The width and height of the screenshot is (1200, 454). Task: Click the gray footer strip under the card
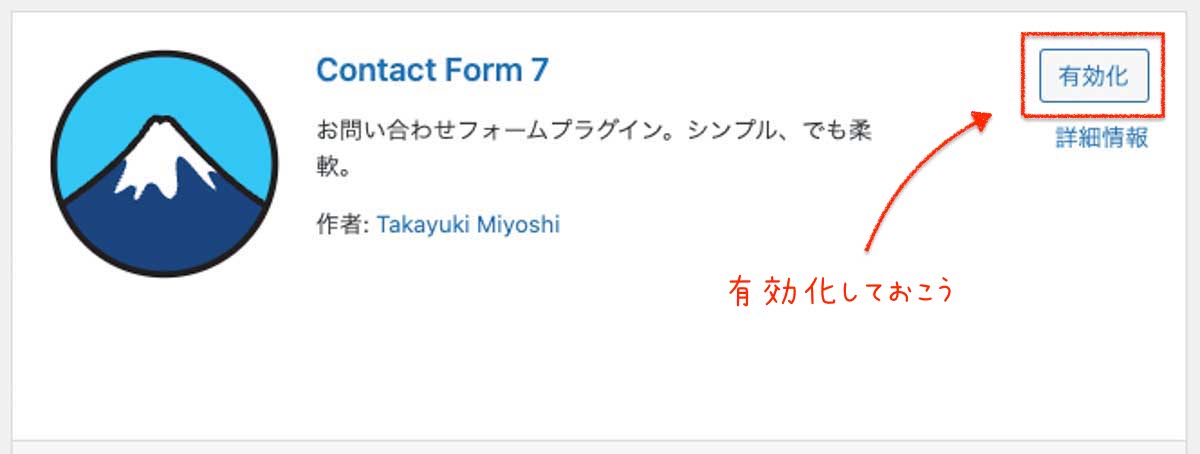(x=600, y=447)
